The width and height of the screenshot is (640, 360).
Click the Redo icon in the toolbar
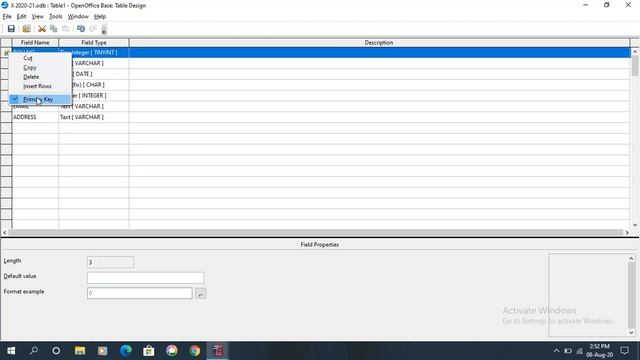pyautogui.click(x=93, y=29)
